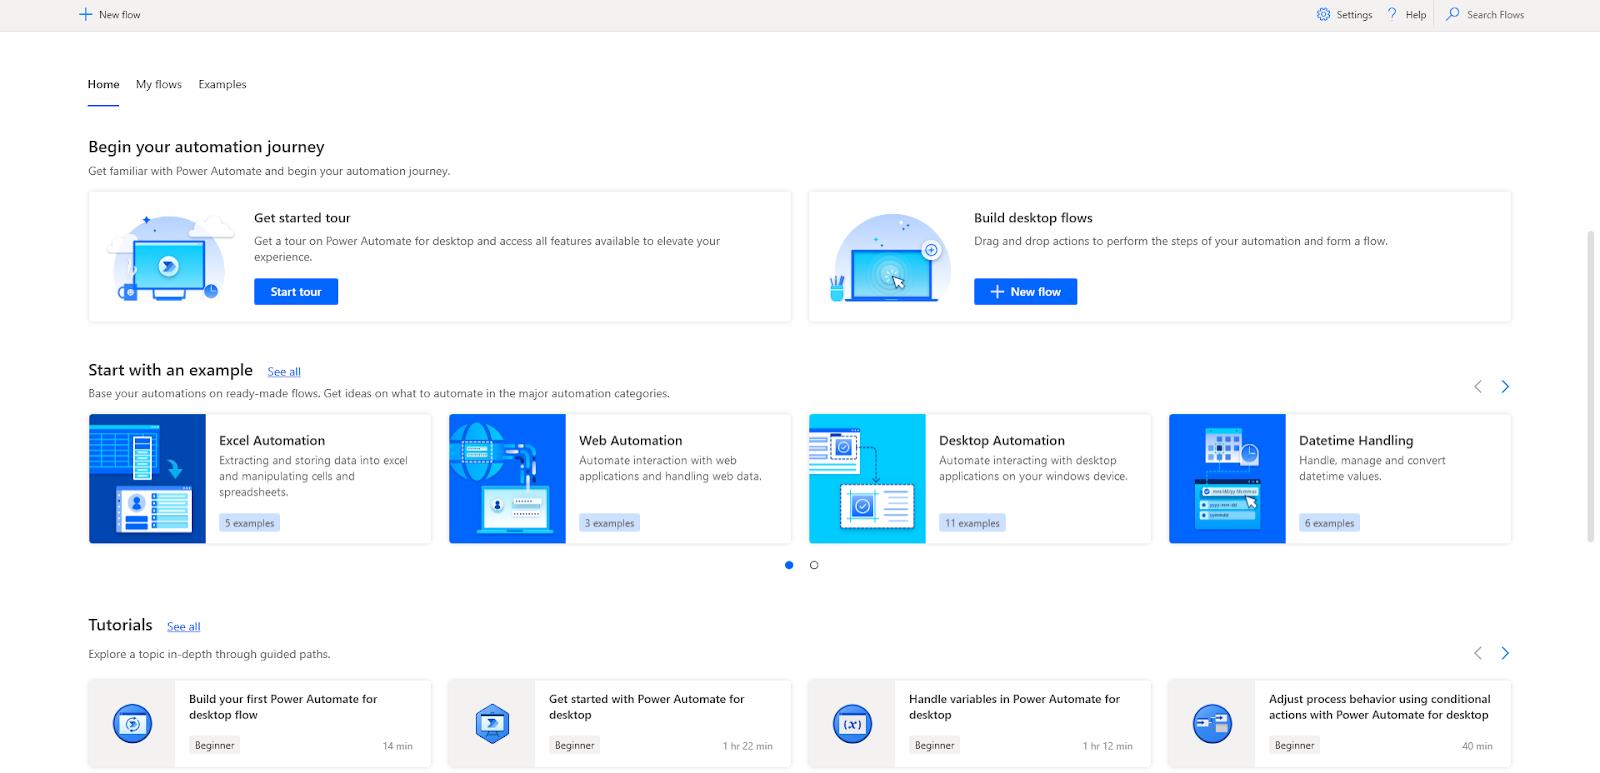Click the 1 hr 22 min duration
The width and height of the screenshot is (1600, 773).
747,746
